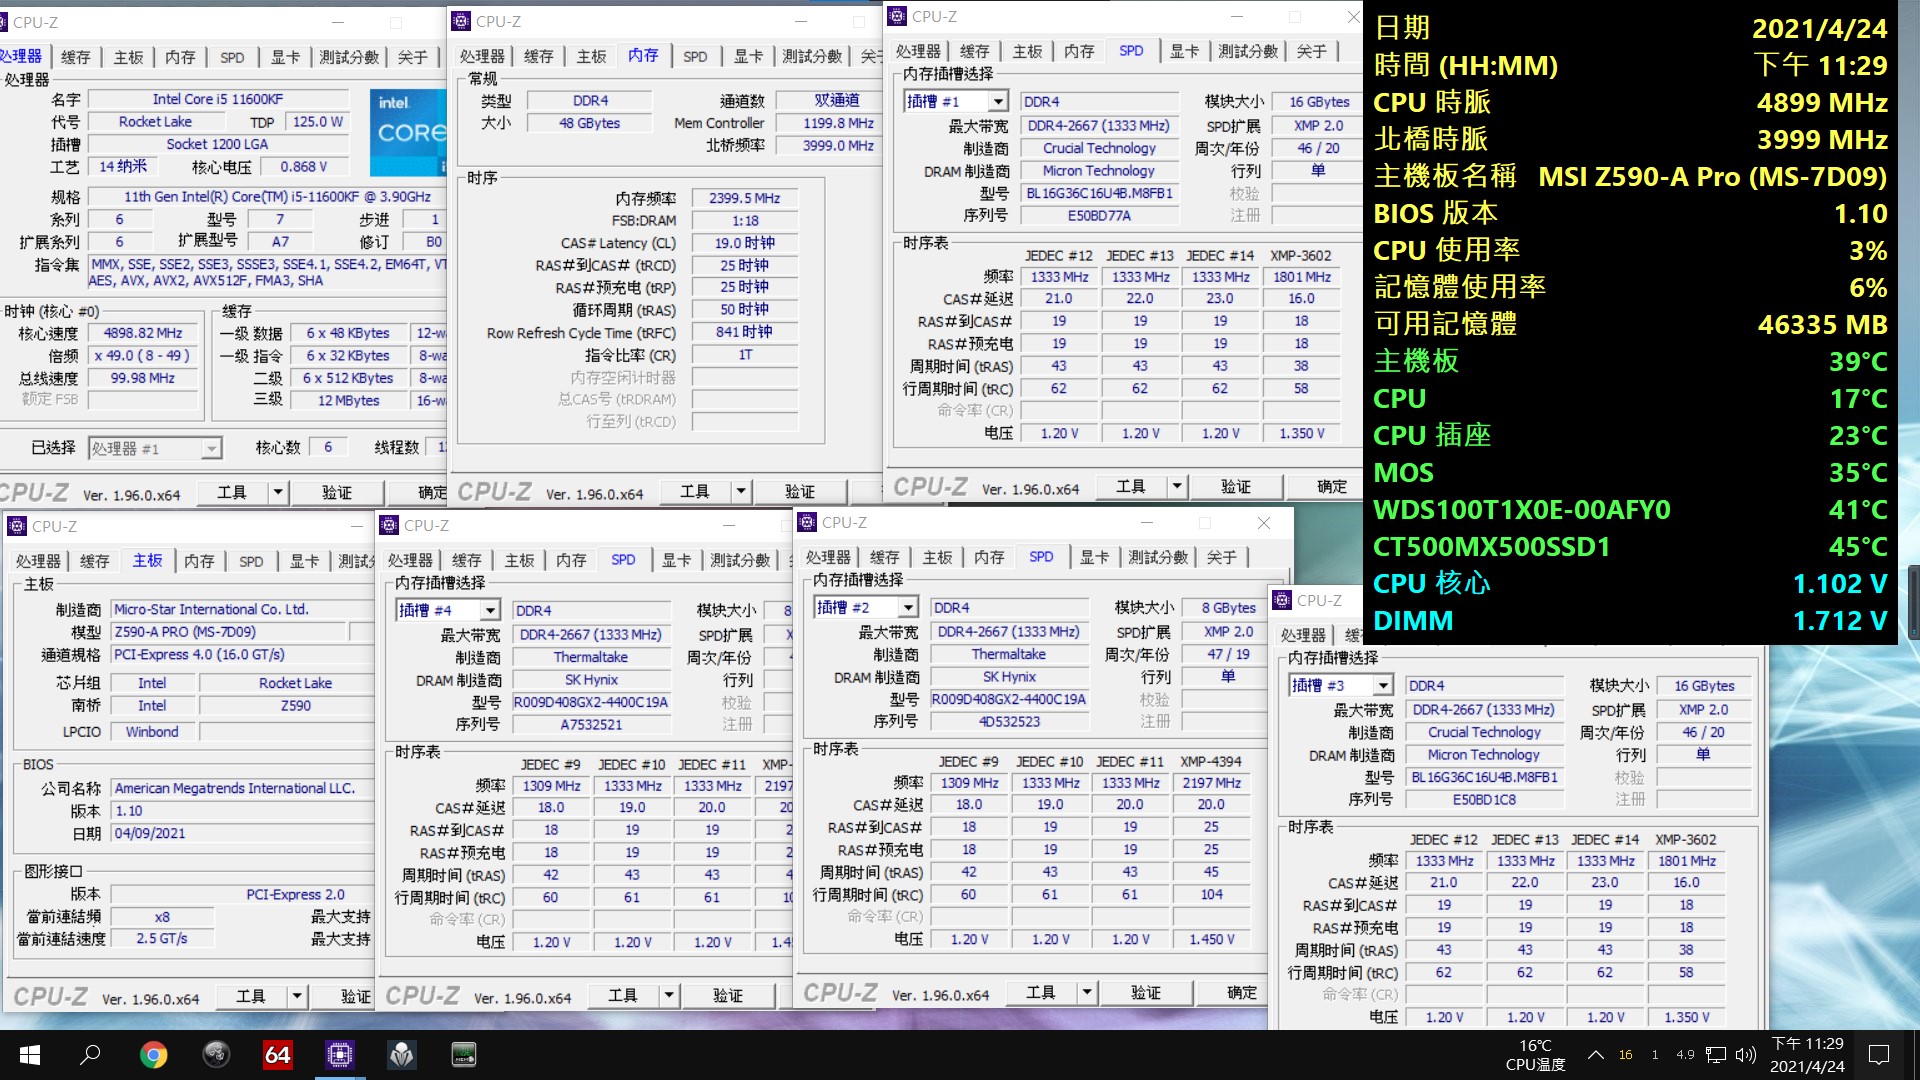1920x1080 pixels.
Task: Click 验证 button in slot #1 window
Action: click(x=1236, y=487)
